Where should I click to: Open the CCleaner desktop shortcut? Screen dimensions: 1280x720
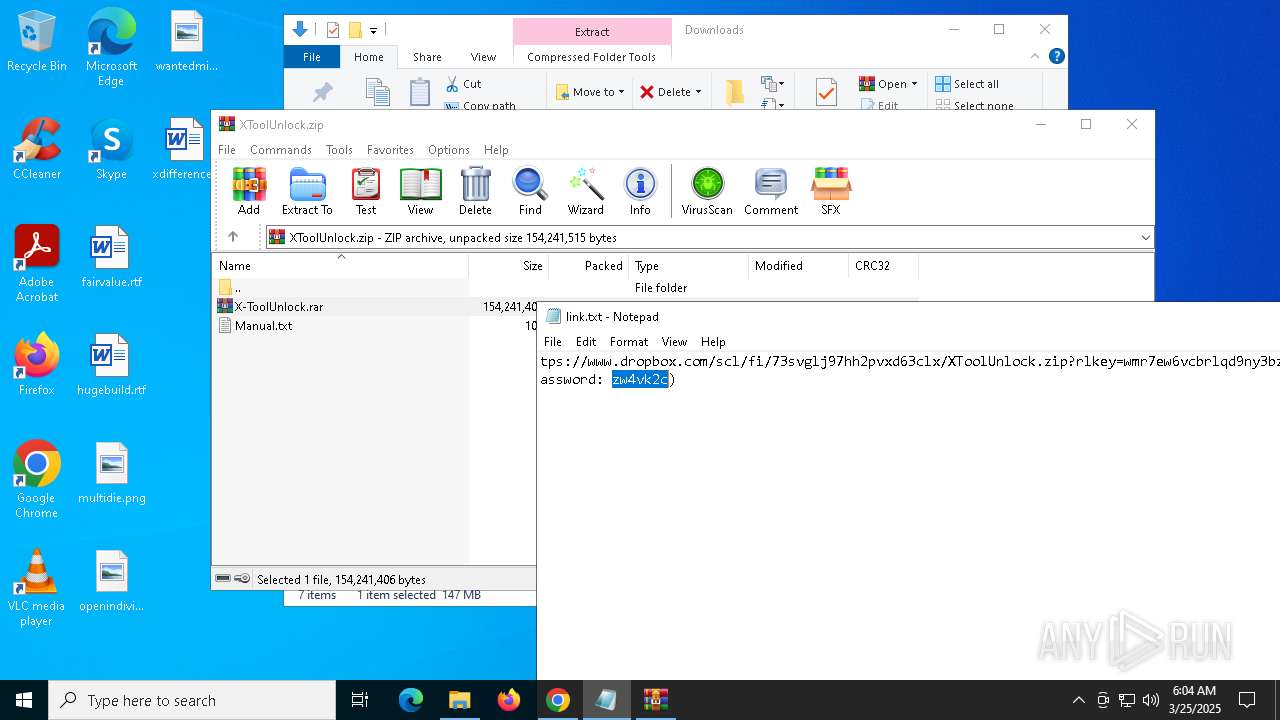(x=37, y=150)
